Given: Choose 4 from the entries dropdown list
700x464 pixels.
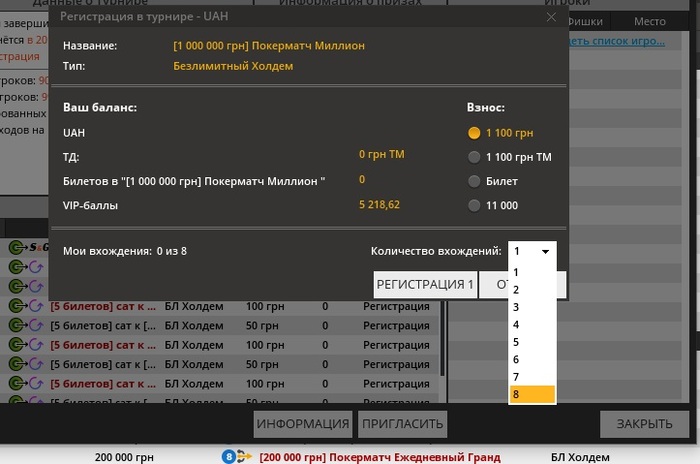Looking at the screenshot, I should pyautogui.click(x=532, y=325).
